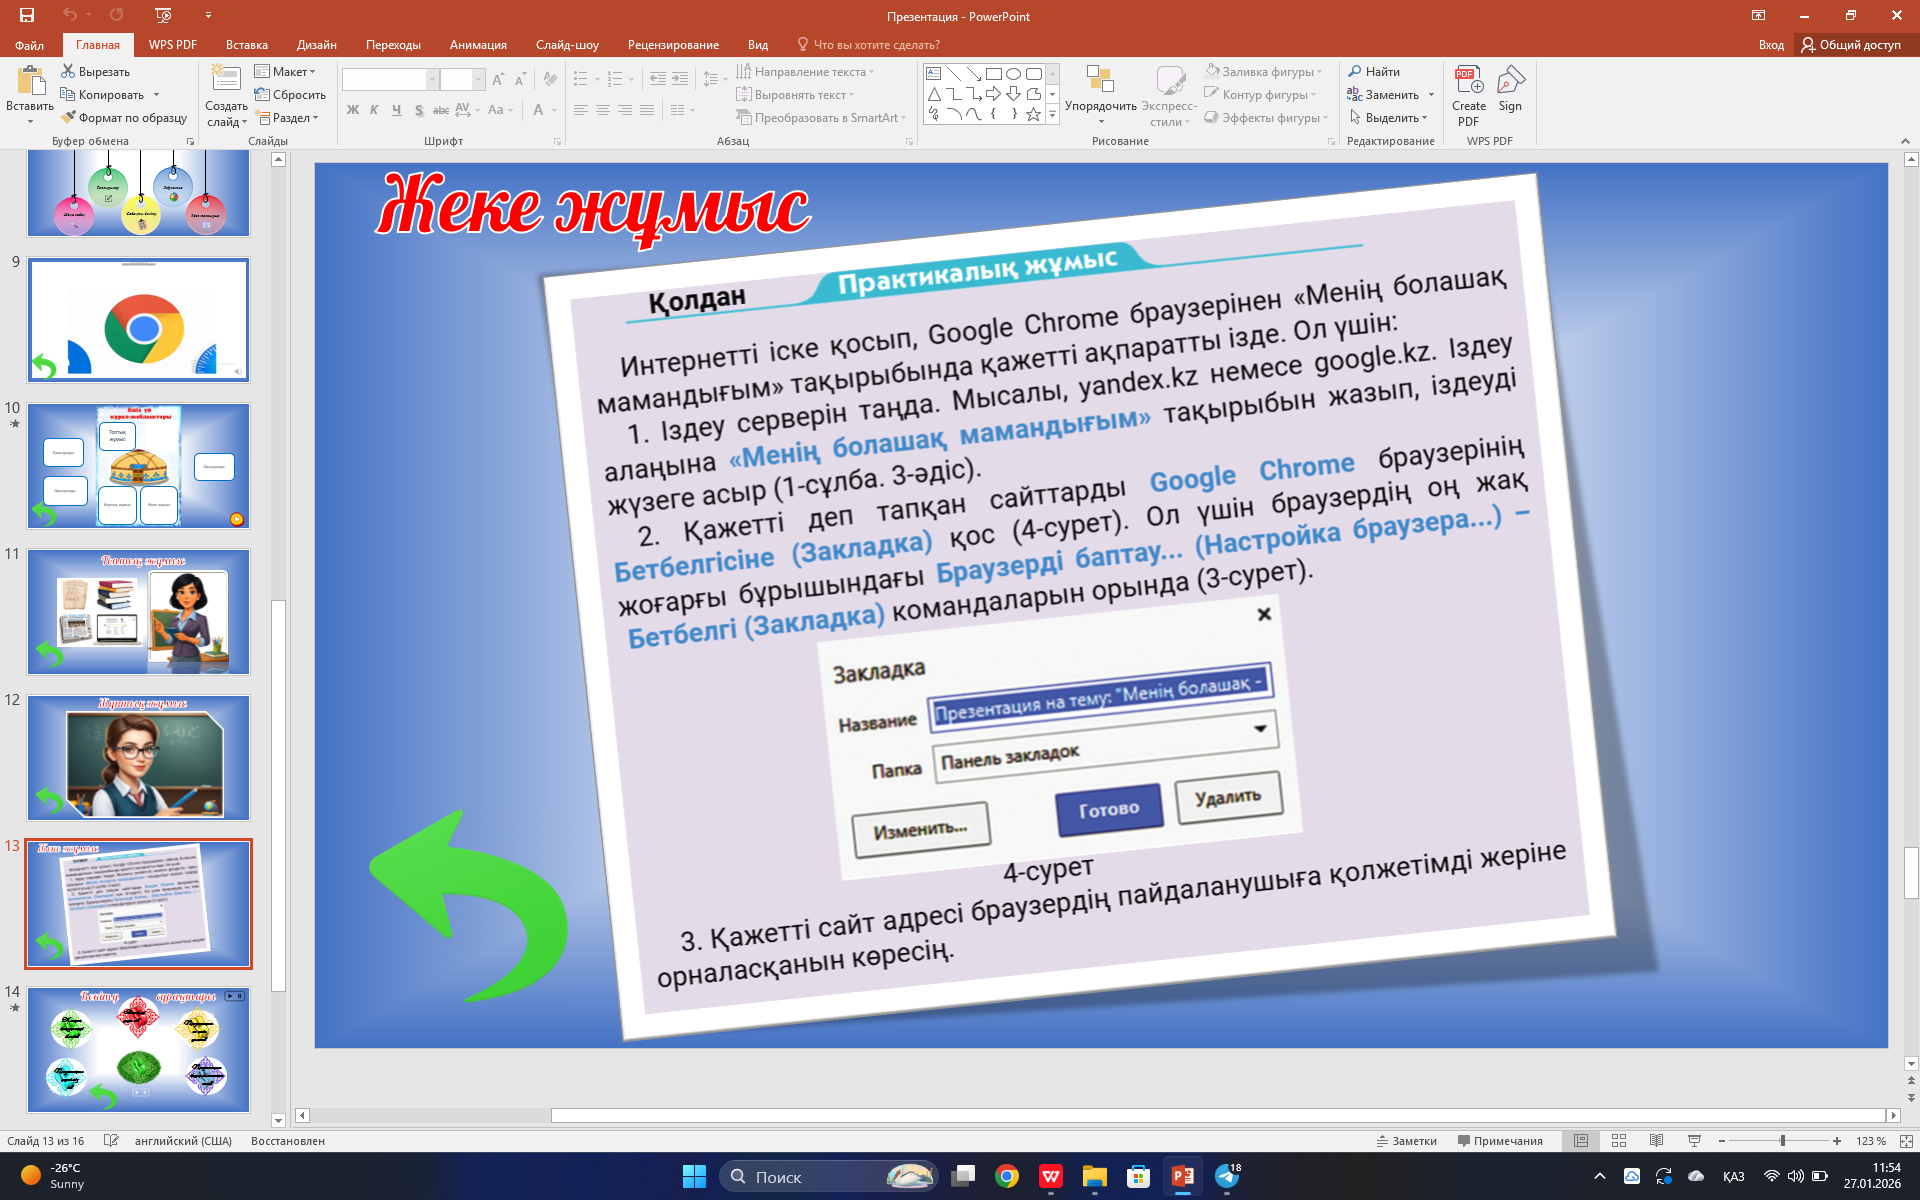Image resolution: width=1920 pixels, height=1200 pixels.
Task: Launch slideshow from the status bar
Action: coord(1694,1141)
